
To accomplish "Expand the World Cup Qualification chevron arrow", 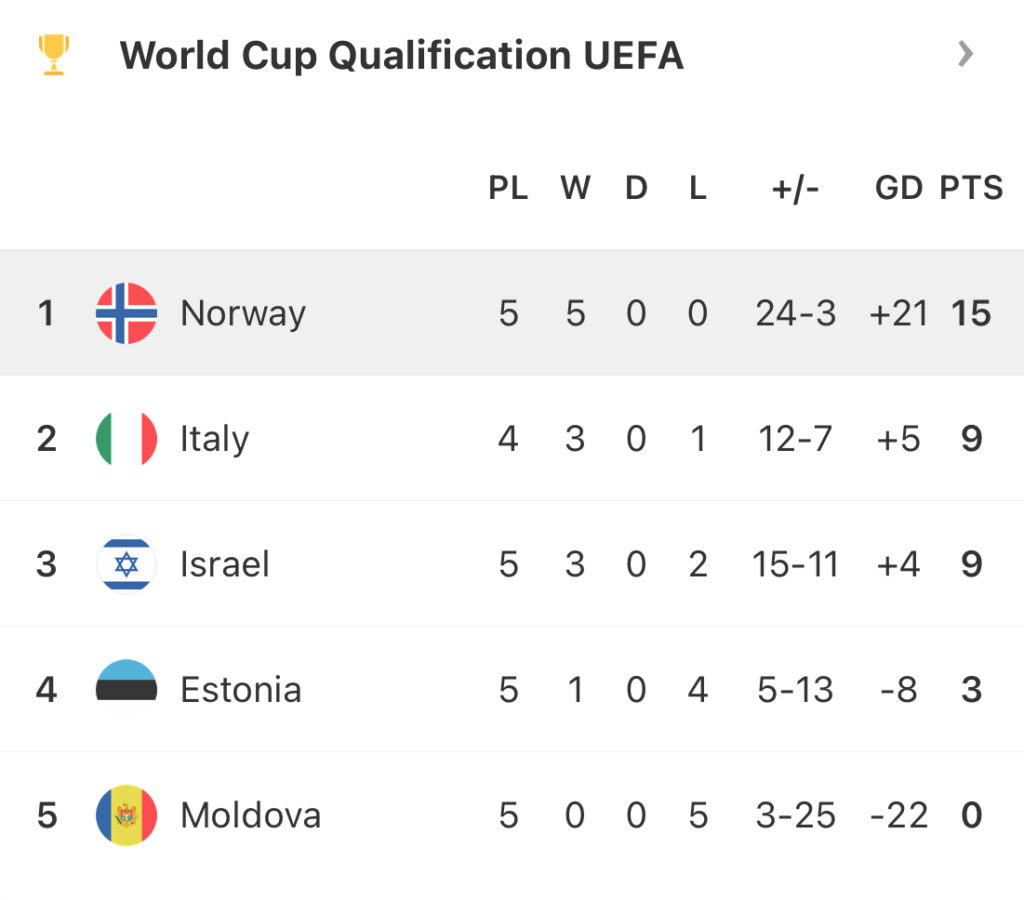I will pyautogui.click(x=965, y=54).
